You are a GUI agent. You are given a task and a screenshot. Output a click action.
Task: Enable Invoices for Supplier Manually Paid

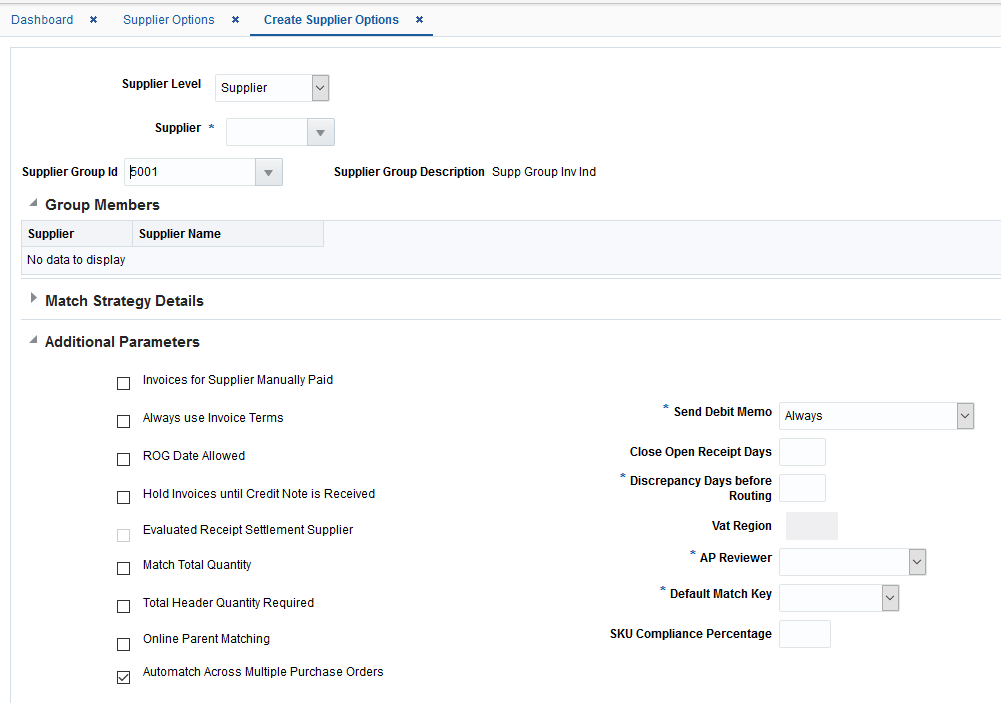click(123, 383)
